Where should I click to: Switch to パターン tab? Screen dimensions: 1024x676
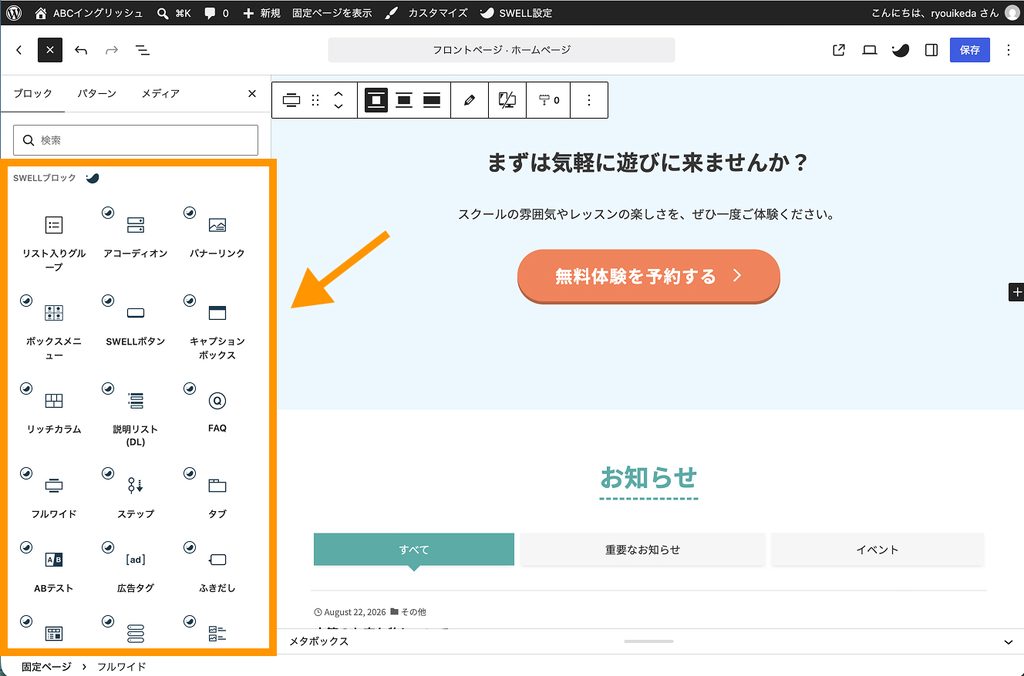tap(97, 93)
